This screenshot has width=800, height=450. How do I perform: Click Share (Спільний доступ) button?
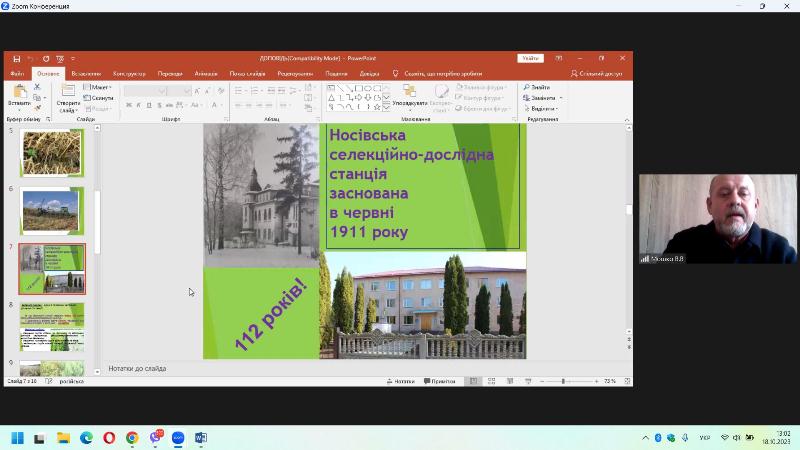click(597, 73)
